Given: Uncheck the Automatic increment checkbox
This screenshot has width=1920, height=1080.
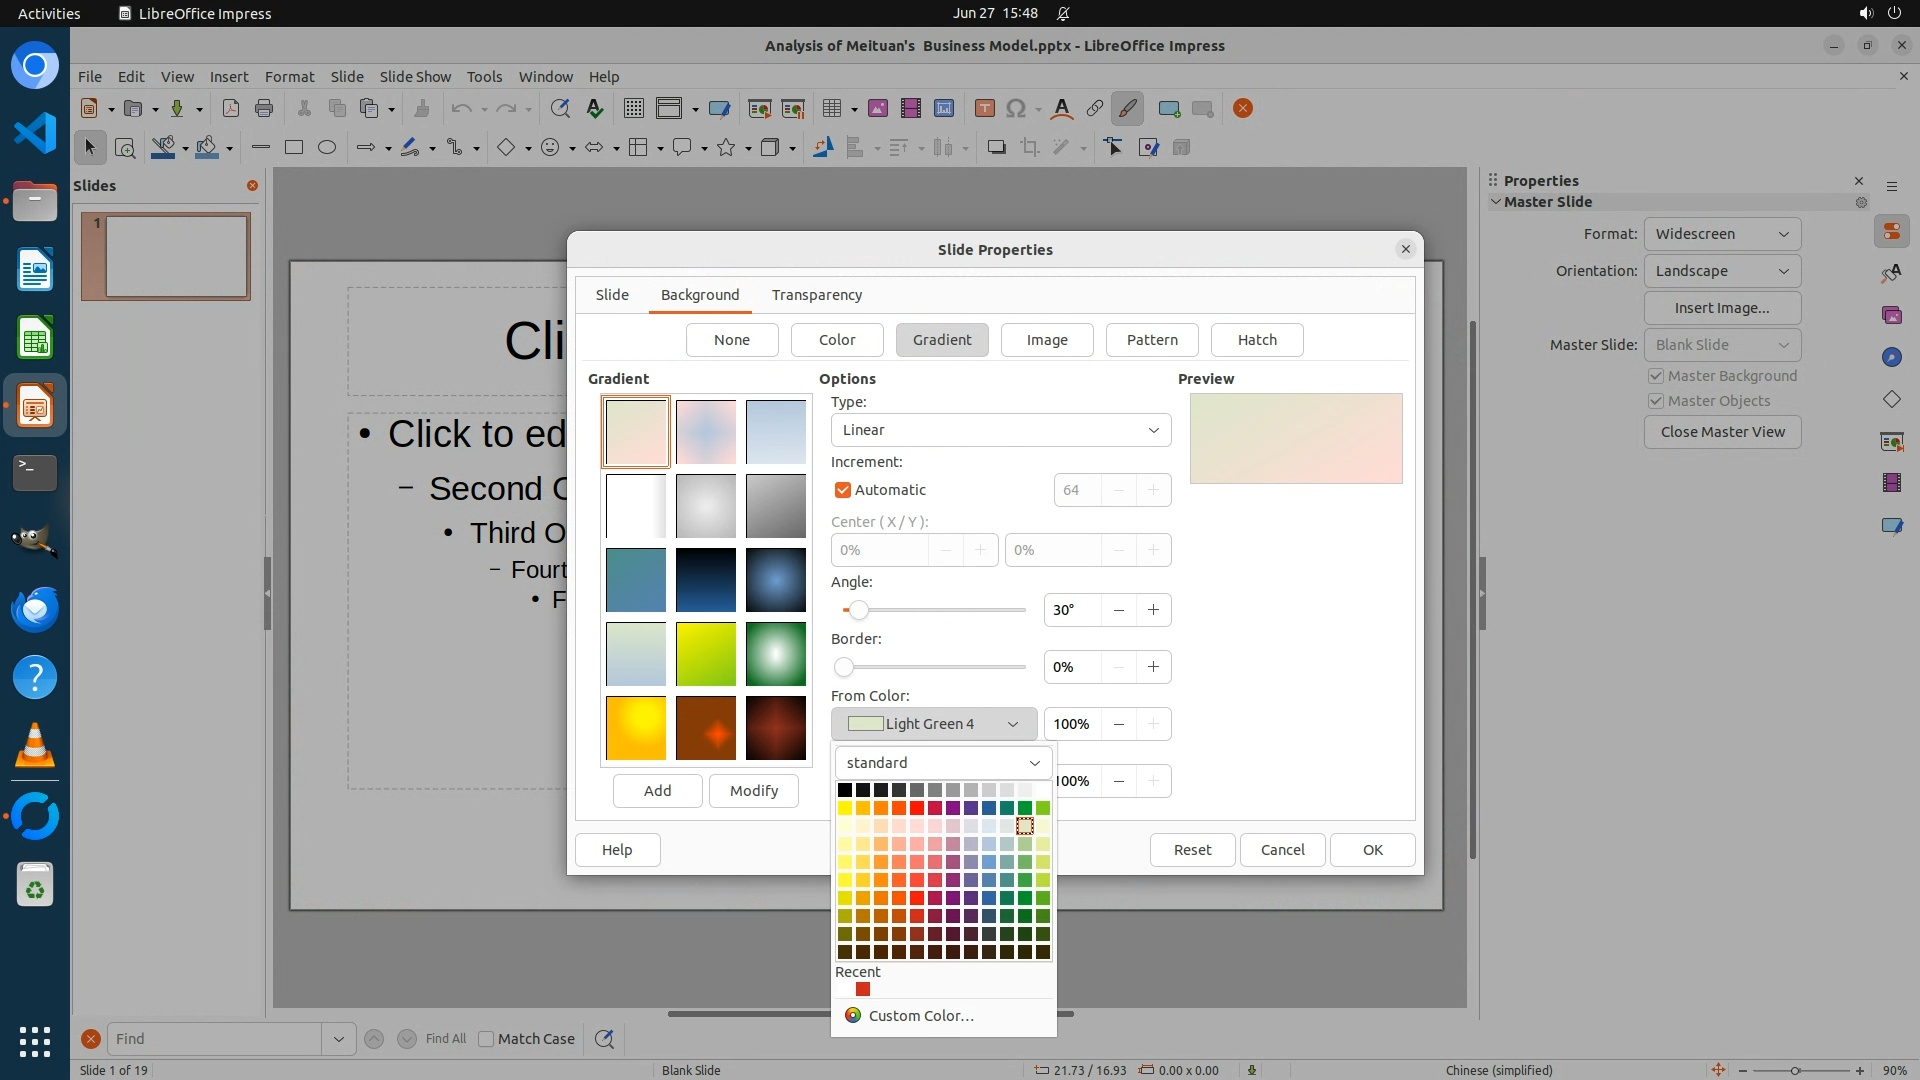Looking at the screenshot, I should coord(843,490).
